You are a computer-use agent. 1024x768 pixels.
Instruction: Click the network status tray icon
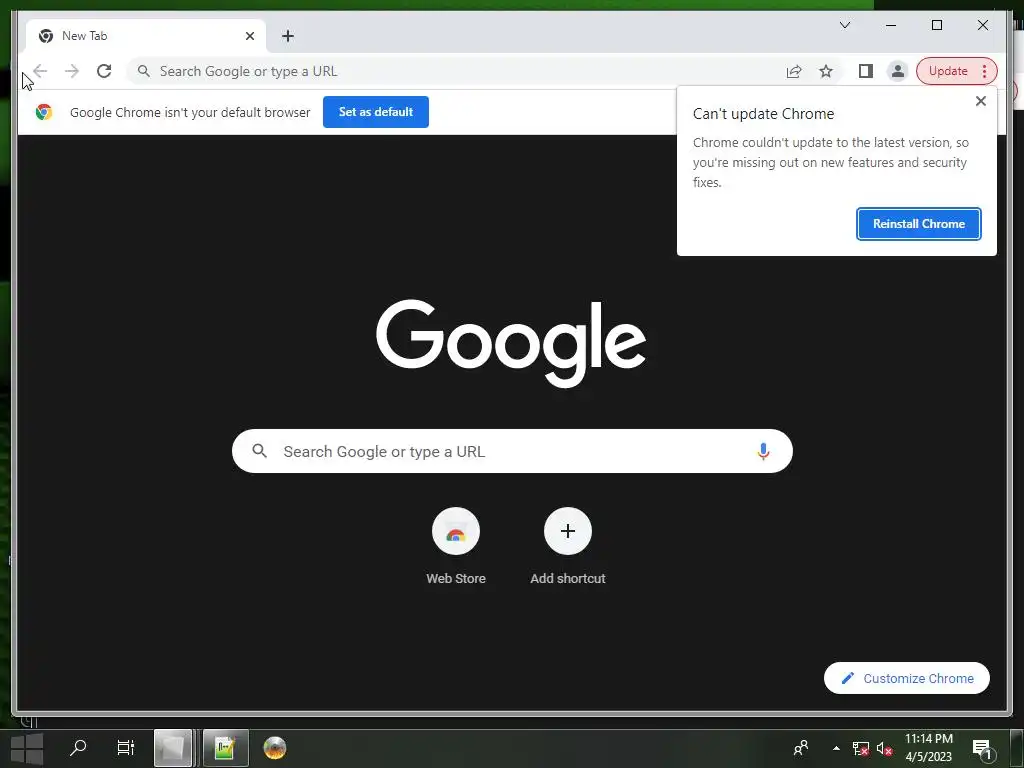click(x=861, y=748)
